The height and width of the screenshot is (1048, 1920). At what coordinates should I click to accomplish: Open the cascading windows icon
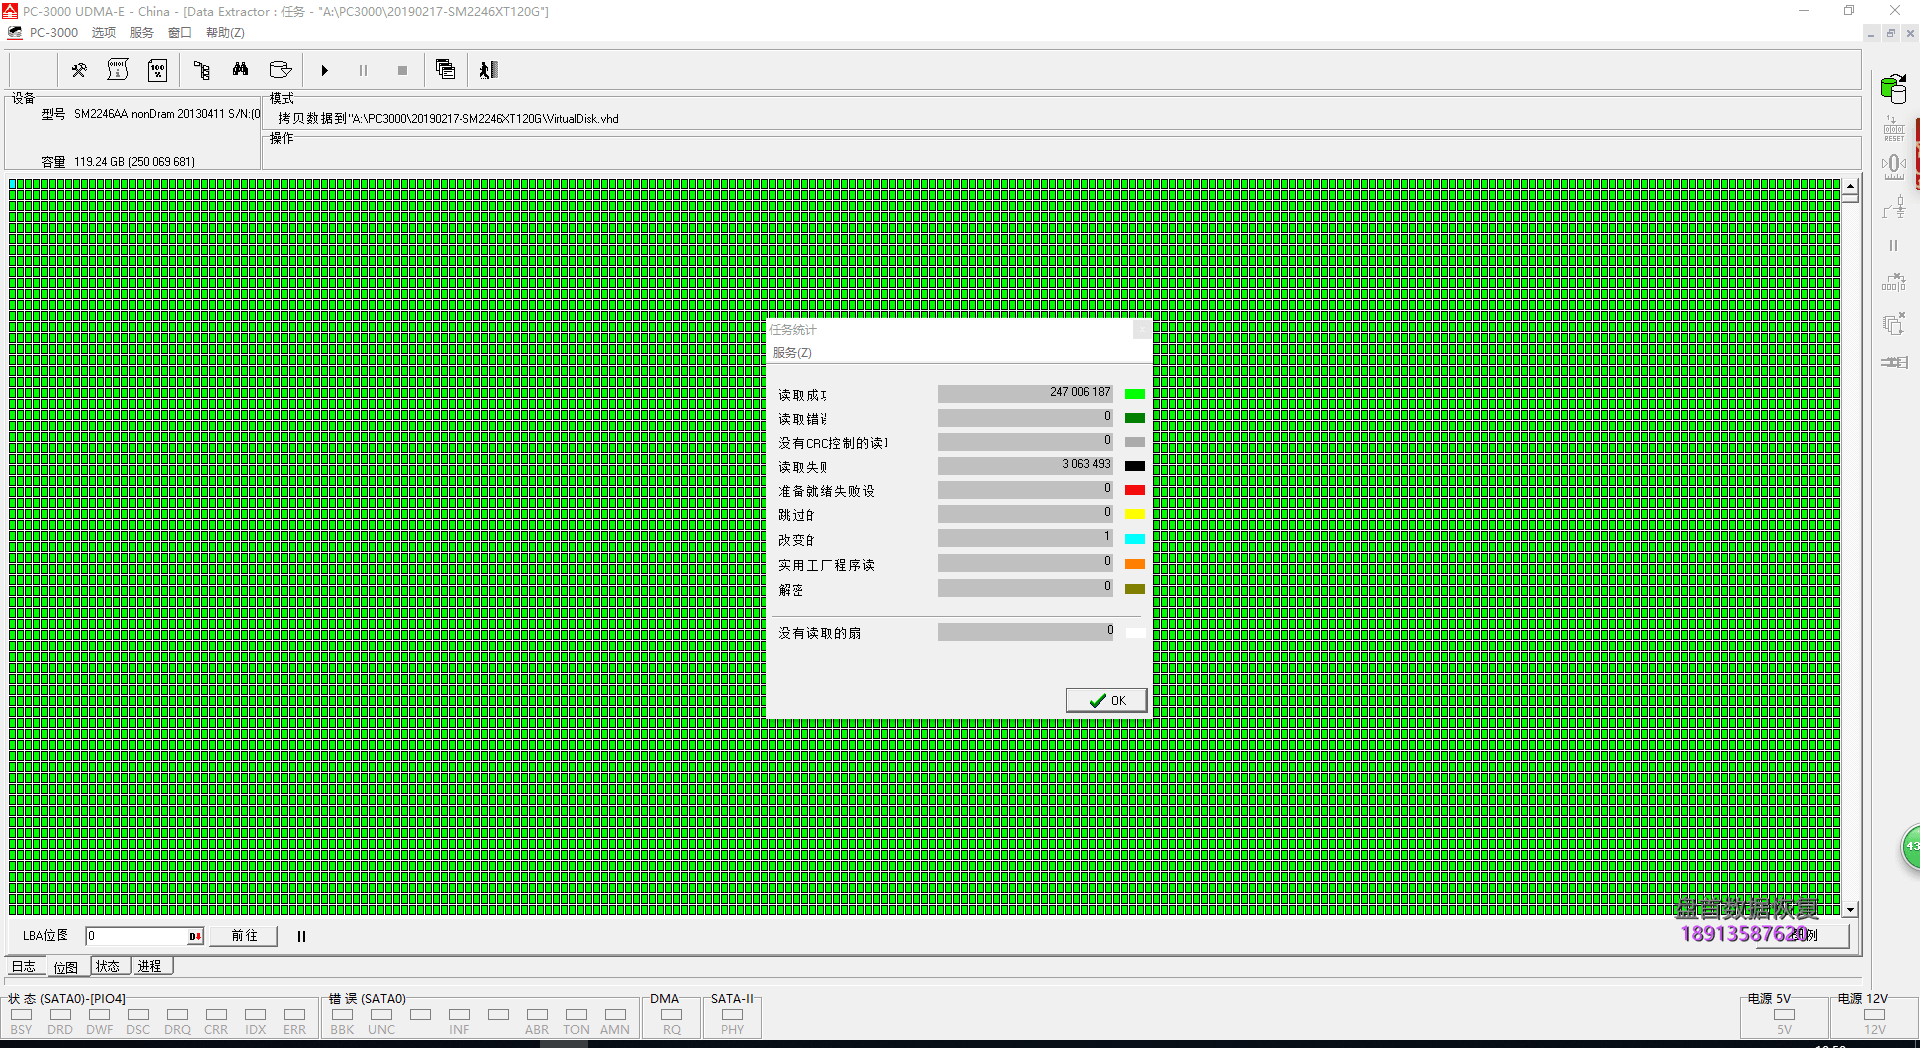click(445, 70)
